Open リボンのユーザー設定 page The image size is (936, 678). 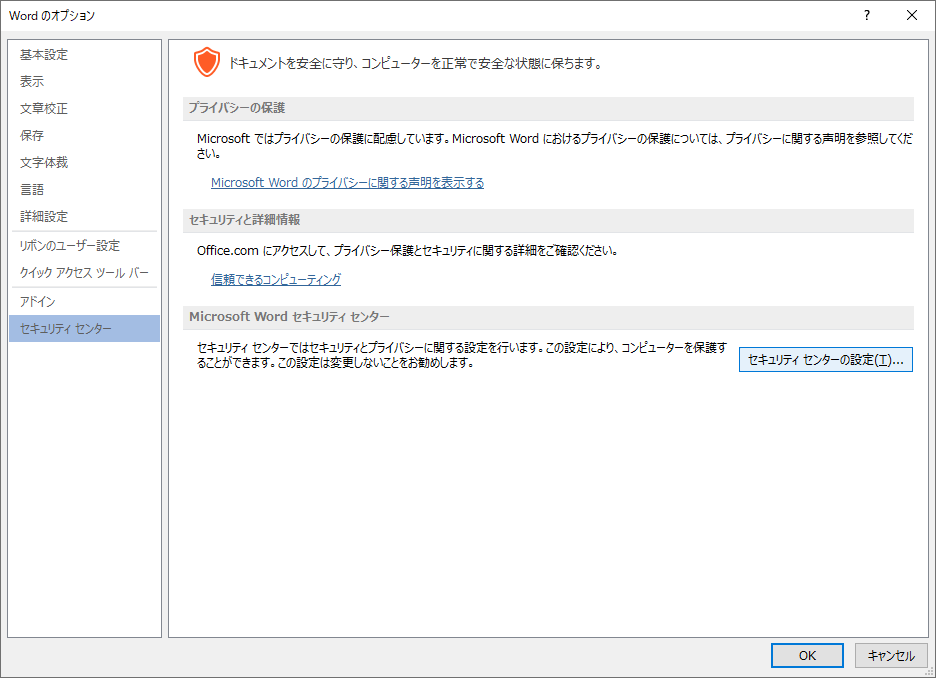[x=69, y=246]
